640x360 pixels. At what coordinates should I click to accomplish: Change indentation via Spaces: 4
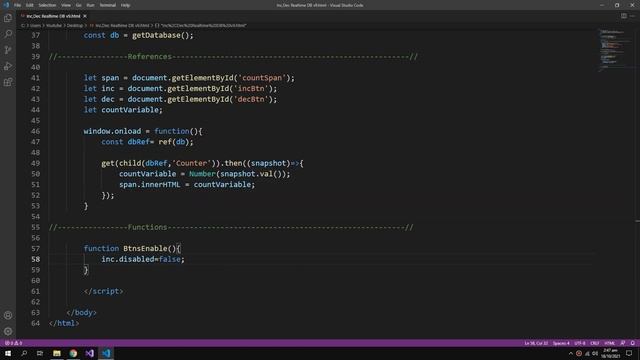[x=561, y=343]
